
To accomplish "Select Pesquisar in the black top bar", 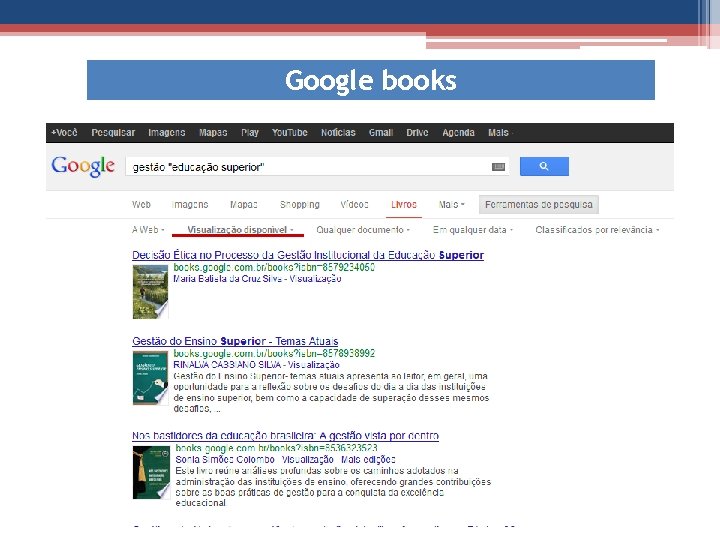I will coord(113,133).
